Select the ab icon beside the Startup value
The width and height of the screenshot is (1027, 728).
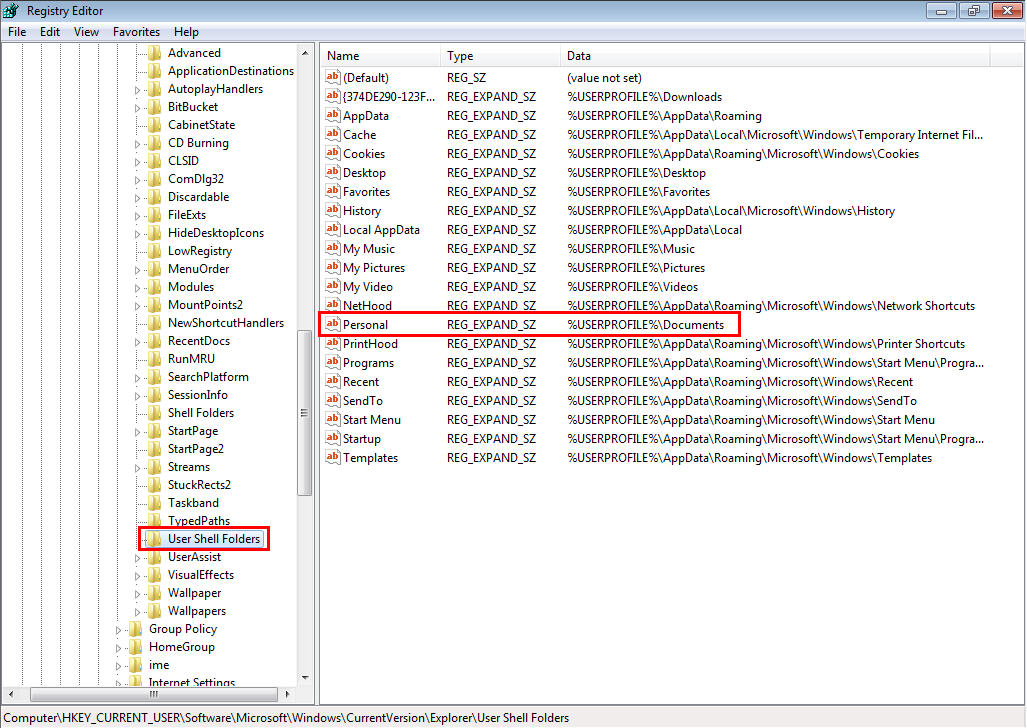tap(331, 438)
